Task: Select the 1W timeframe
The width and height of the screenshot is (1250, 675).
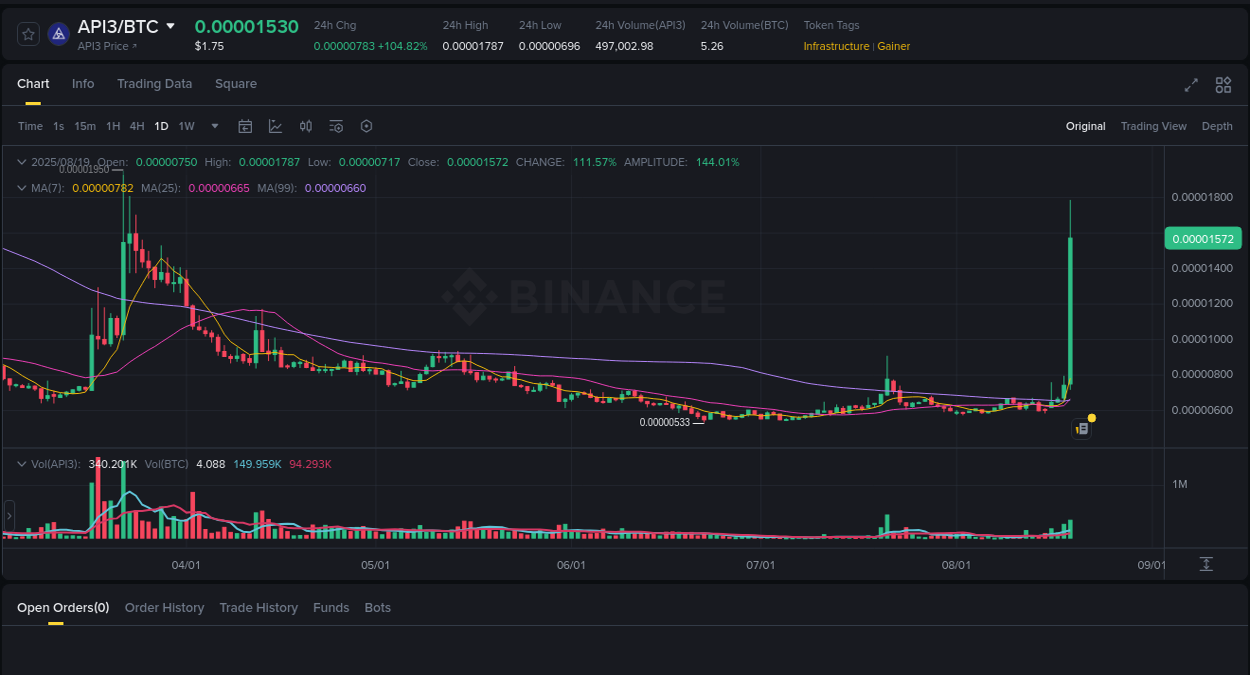Action: (x=186, y=126)
